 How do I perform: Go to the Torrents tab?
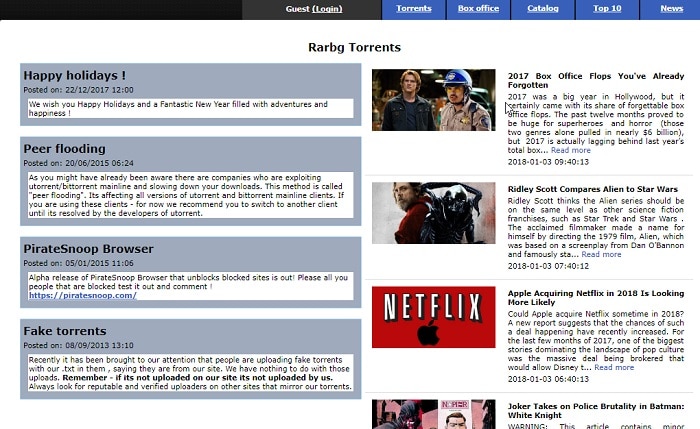413,8
